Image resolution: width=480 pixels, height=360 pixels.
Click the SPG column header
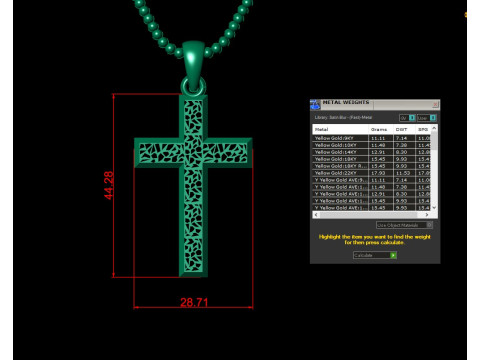(x=423, y=129)
